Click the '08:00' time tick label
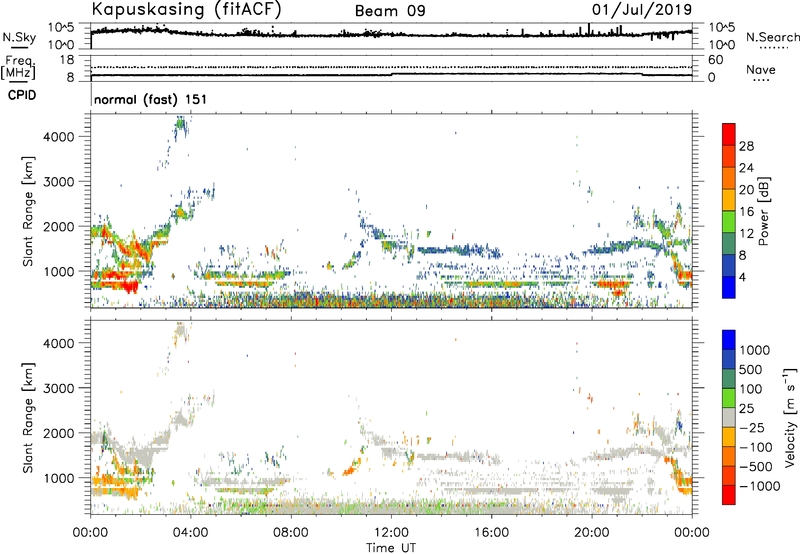The height and width of the screenshot is (554, 800). [291, 533]
